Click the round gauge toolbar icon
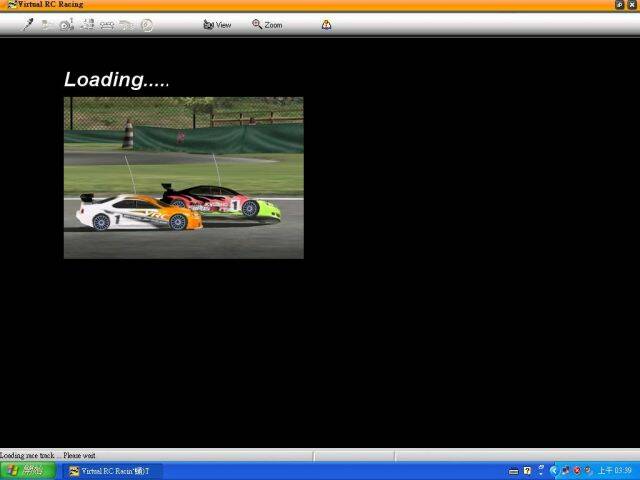 pyautogui.click(x=147, y=25)
